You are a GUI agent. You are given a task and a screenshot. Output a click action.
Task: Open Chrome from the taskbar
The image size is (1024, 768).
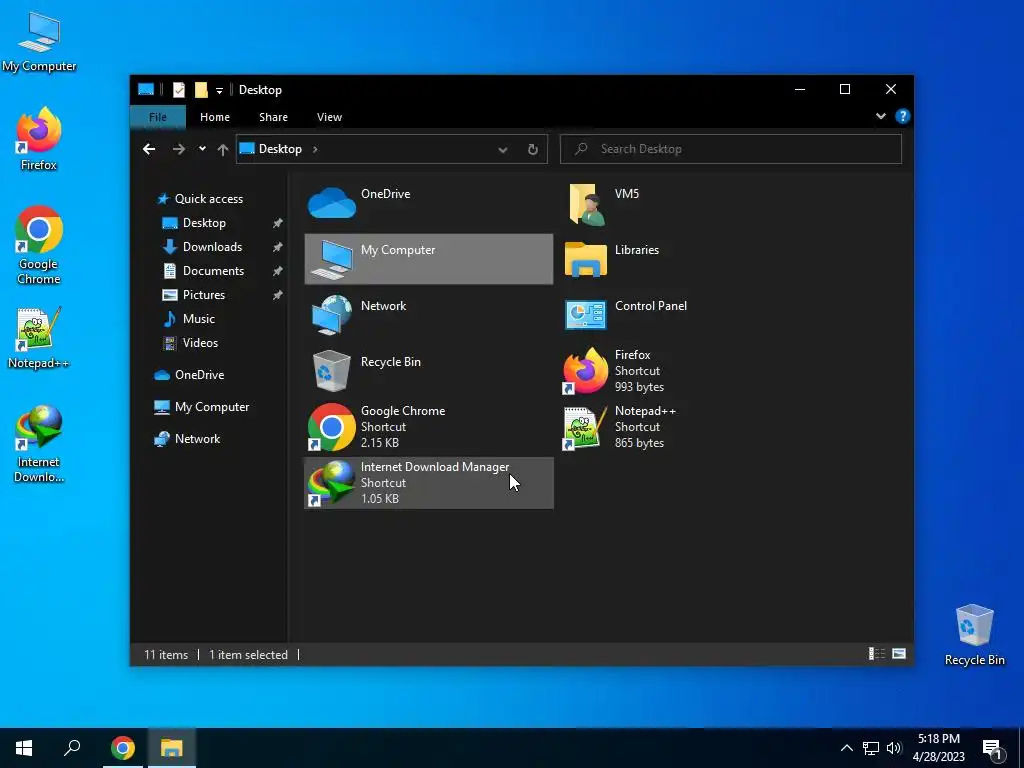point(123,748)
